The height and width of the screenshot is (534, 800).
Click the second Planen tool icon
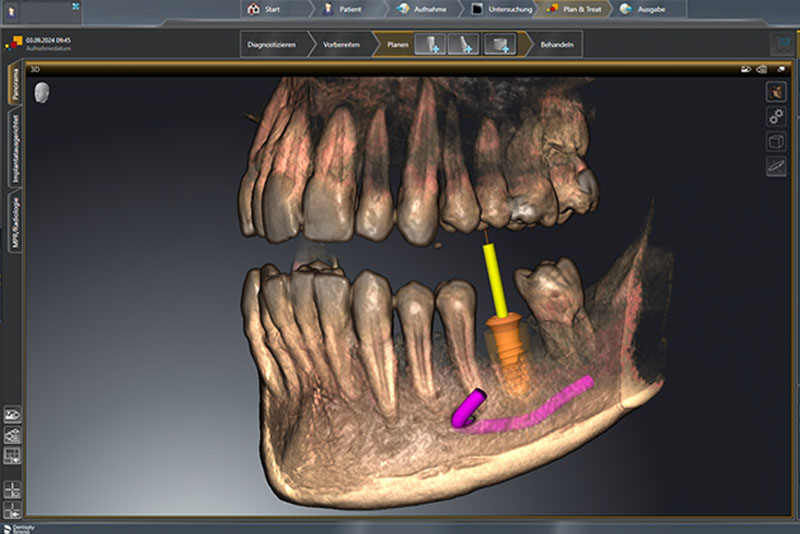(x=464, y=44)
